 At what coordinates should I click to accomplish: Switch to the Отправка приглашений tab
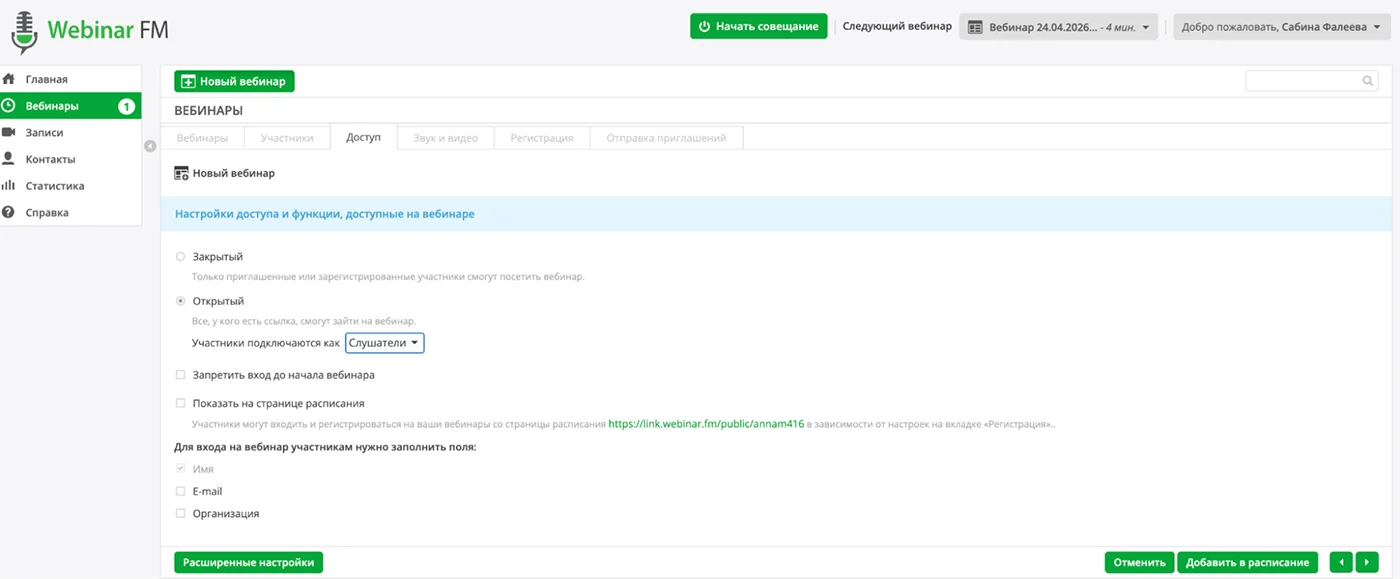click(666, 138)
